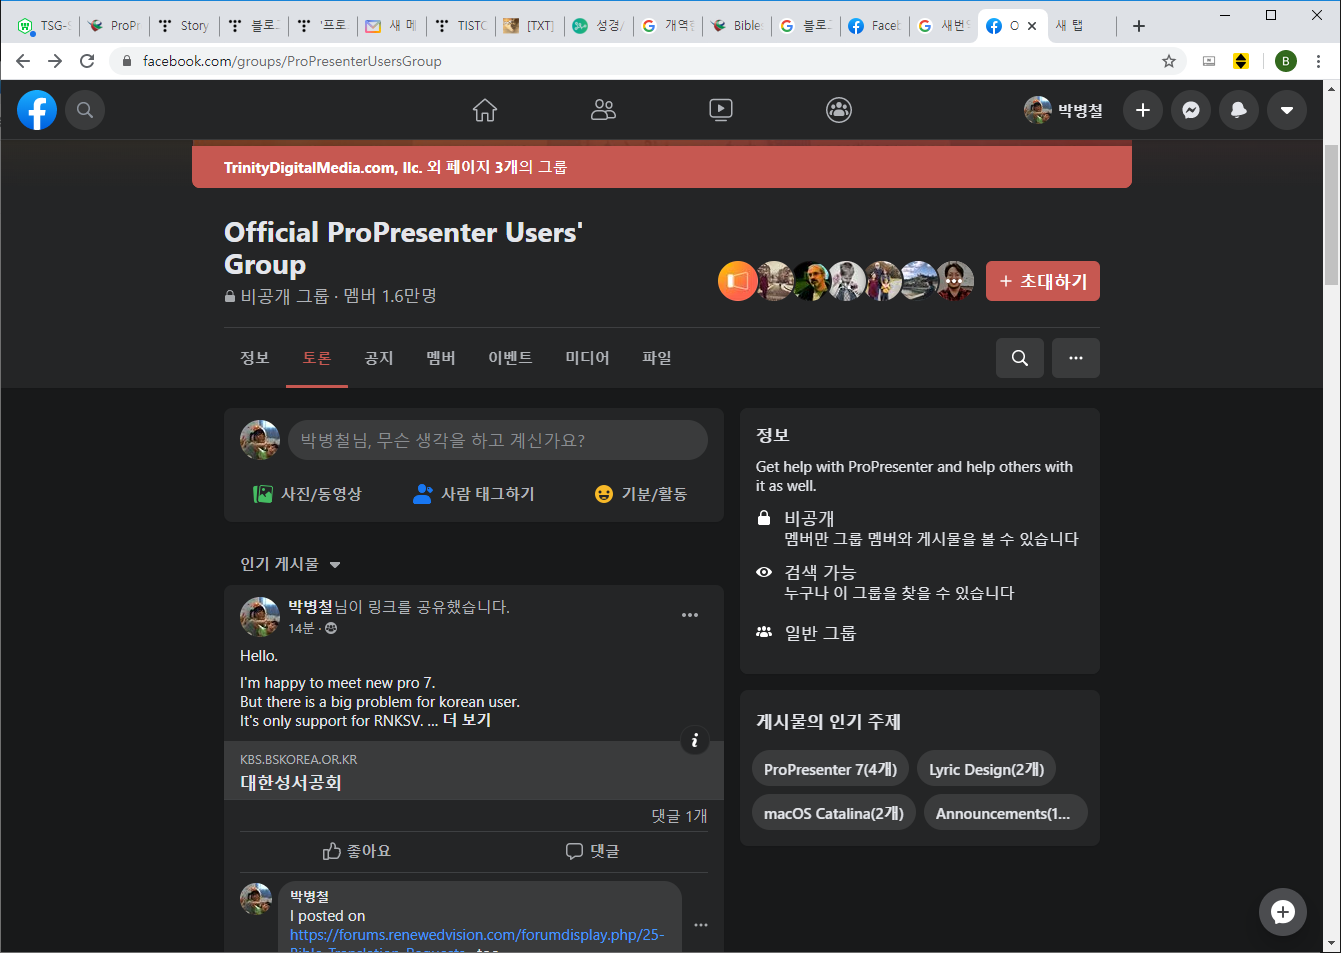The height and width of the screenshot is (953, 1341).
Task: Open a new browser tab
Action: (x=1139, y=26)
